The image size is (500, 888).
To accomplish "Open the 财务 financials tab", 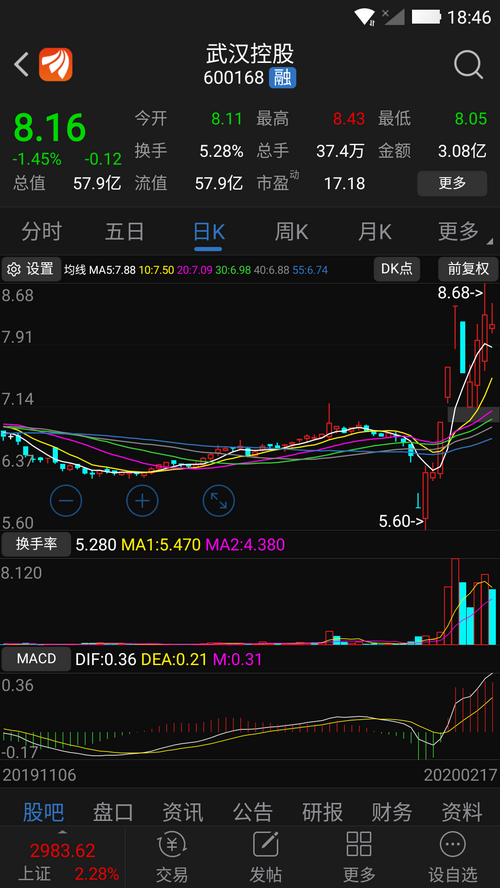I will [x=392, y=812].
